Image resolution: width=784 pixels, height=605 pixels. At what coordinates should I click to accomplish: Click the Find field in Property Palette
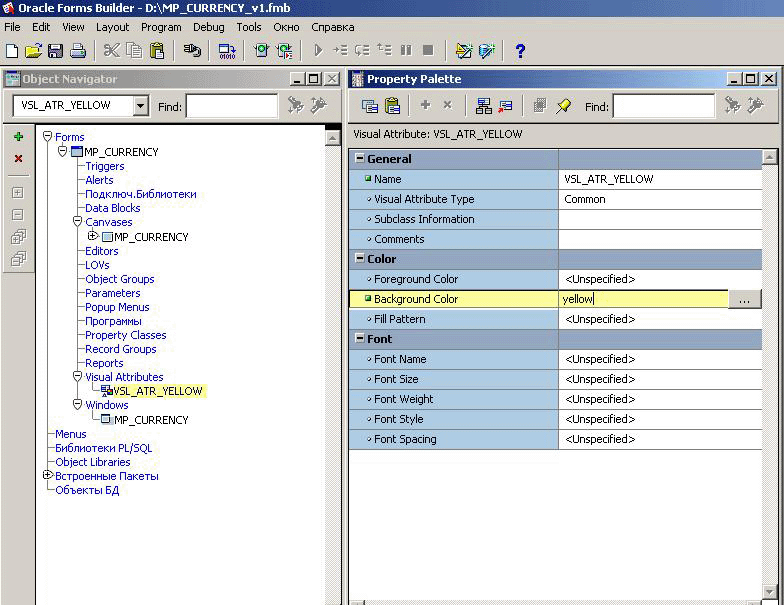(664, 106)
